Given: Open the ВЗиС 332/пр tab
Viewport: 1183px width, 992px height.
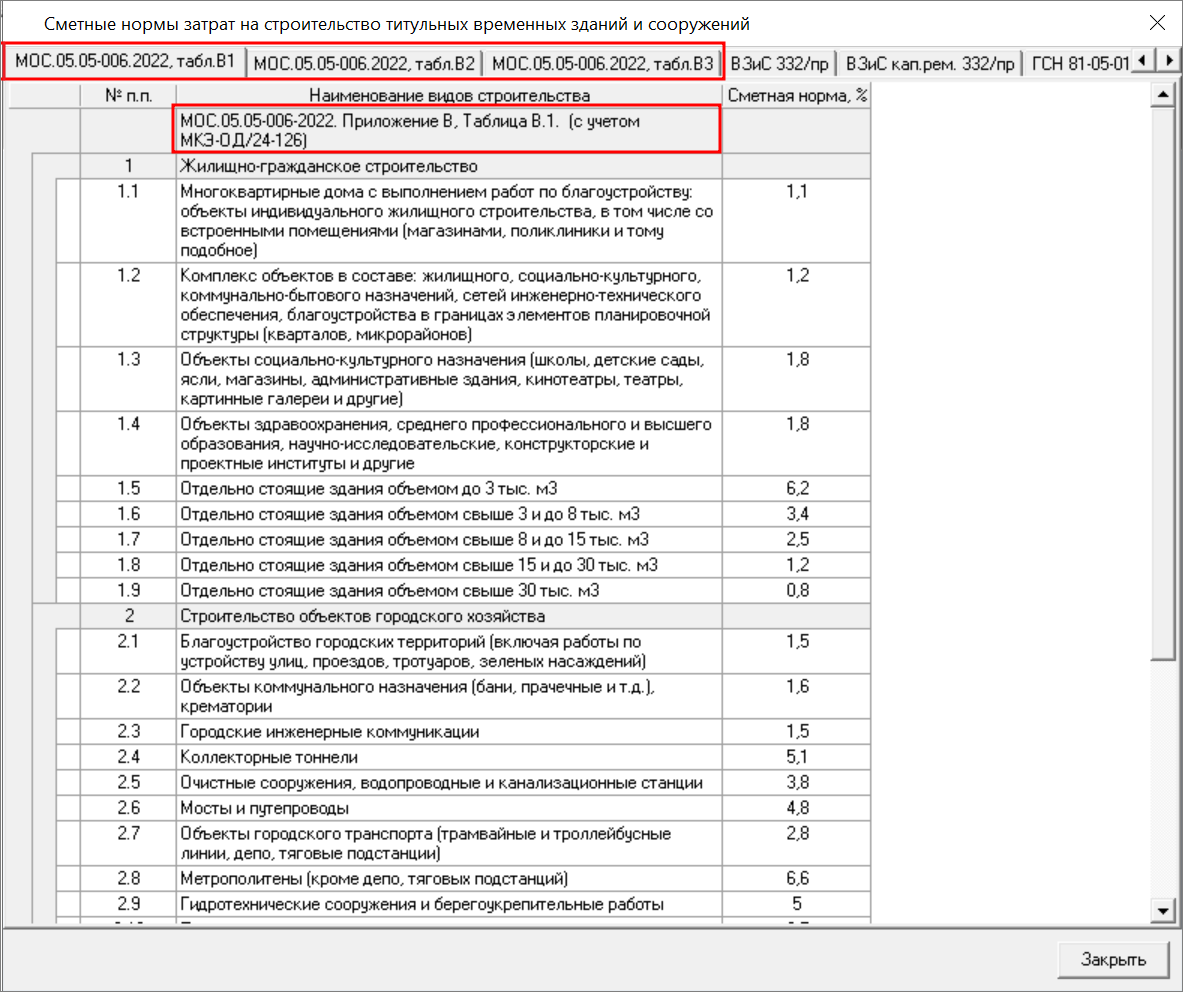Looking at the screenshot, I should (x=779, y=64).
